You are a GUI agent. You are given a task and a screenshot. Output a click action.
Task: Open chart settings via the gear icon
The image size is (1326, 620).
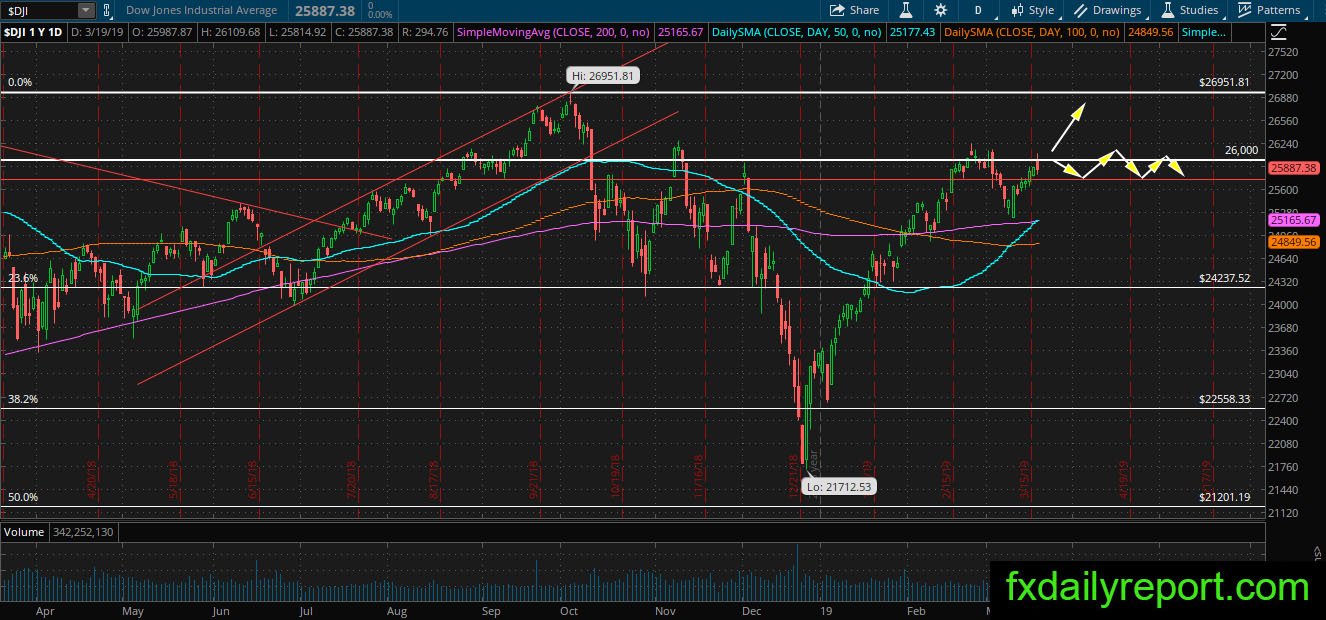(x=940, y=10)
